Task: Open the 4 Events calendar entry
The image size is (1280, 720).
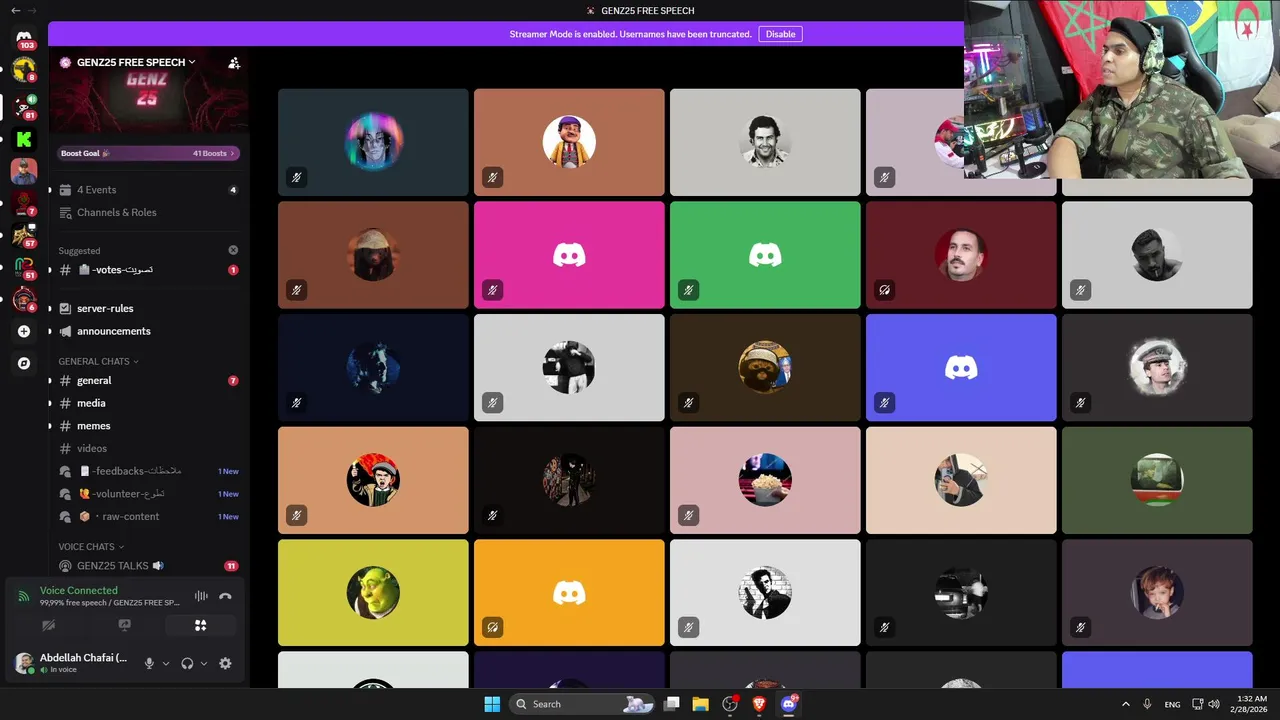Action: click(148, 190)
